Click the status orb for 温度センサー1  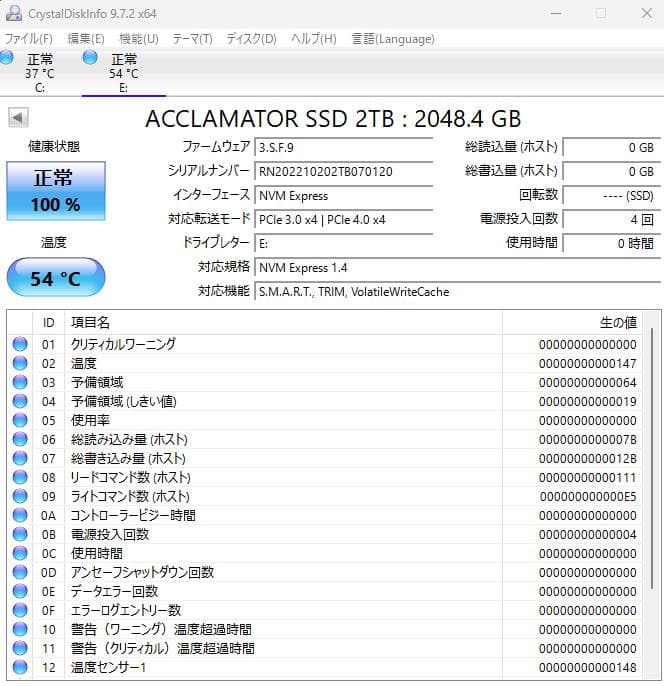point(20,668)
